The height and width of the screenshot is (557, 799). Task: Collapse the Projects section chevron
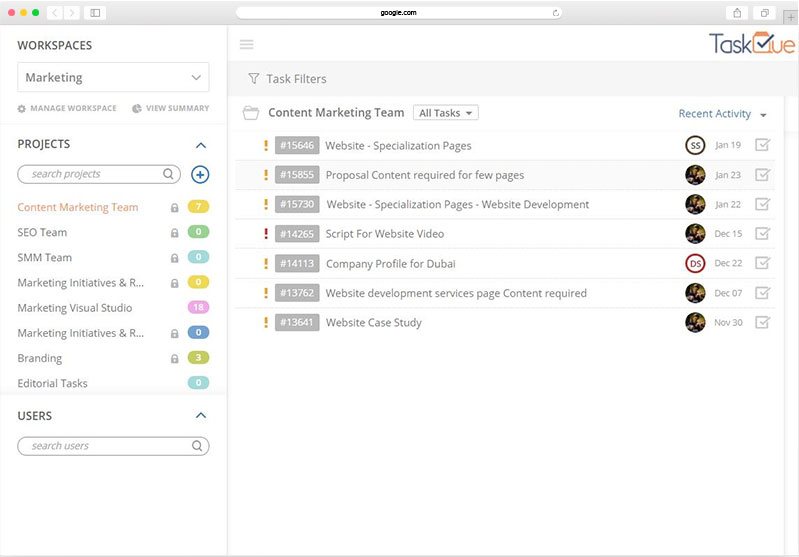point(201,145)
